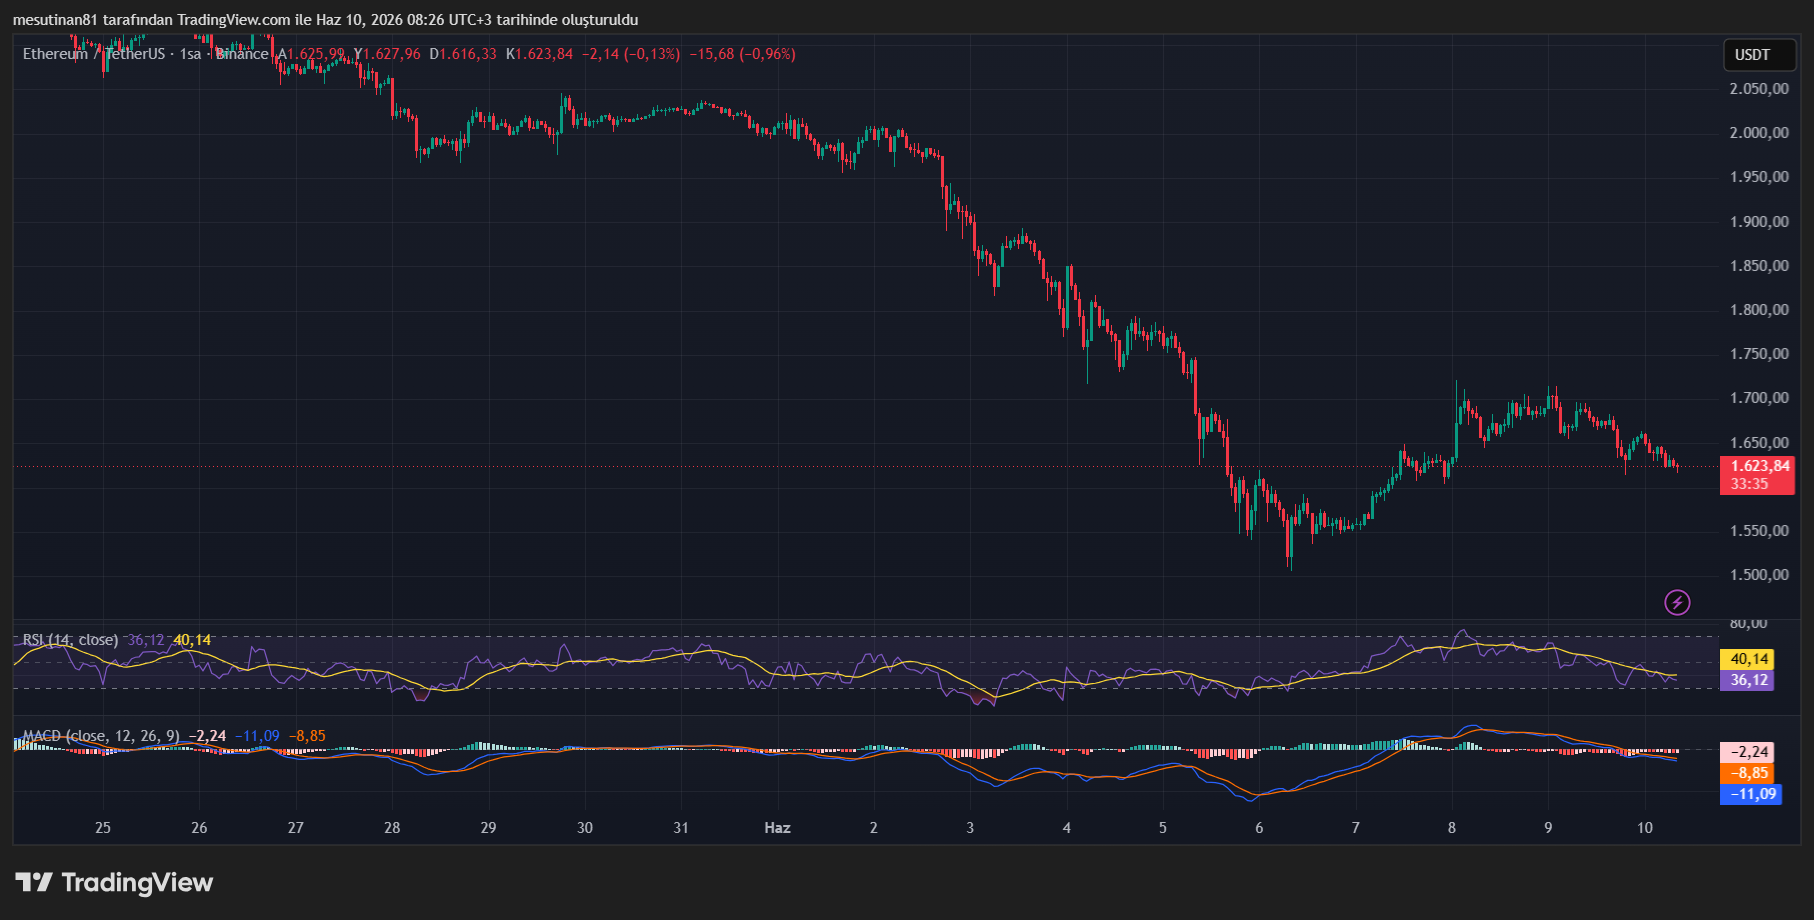
Task: Click the candle countdown timer 33:35
Action: point(1749,484)
